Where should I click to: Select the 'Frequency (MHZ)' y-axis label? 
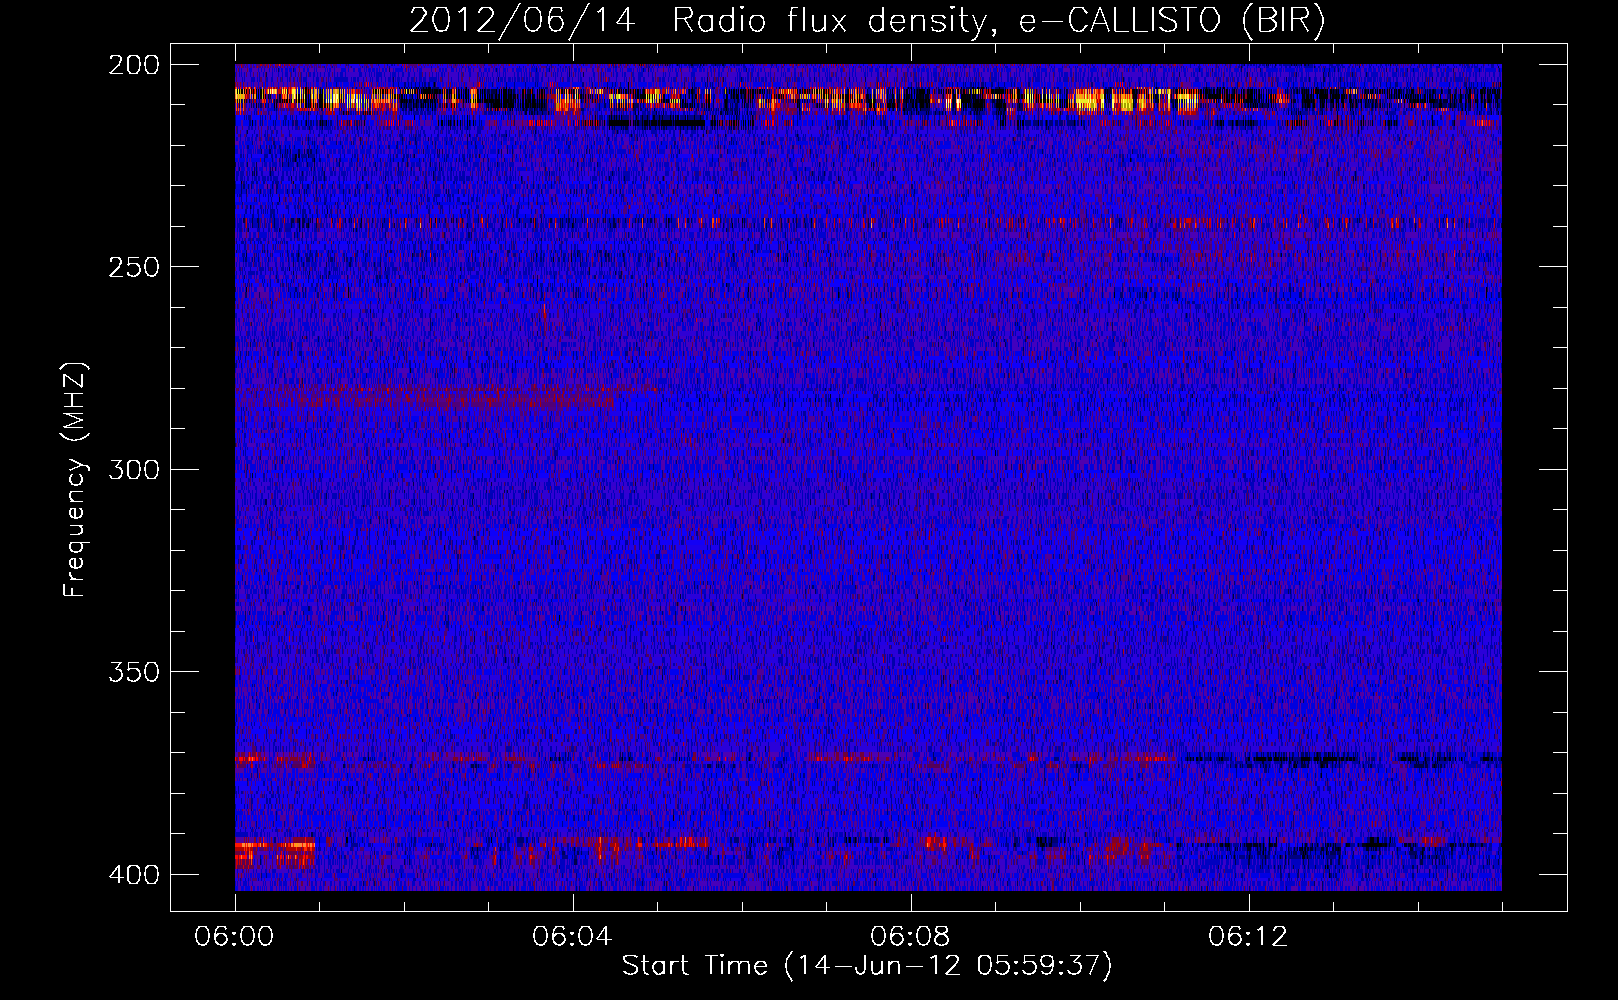coord(75,479)
